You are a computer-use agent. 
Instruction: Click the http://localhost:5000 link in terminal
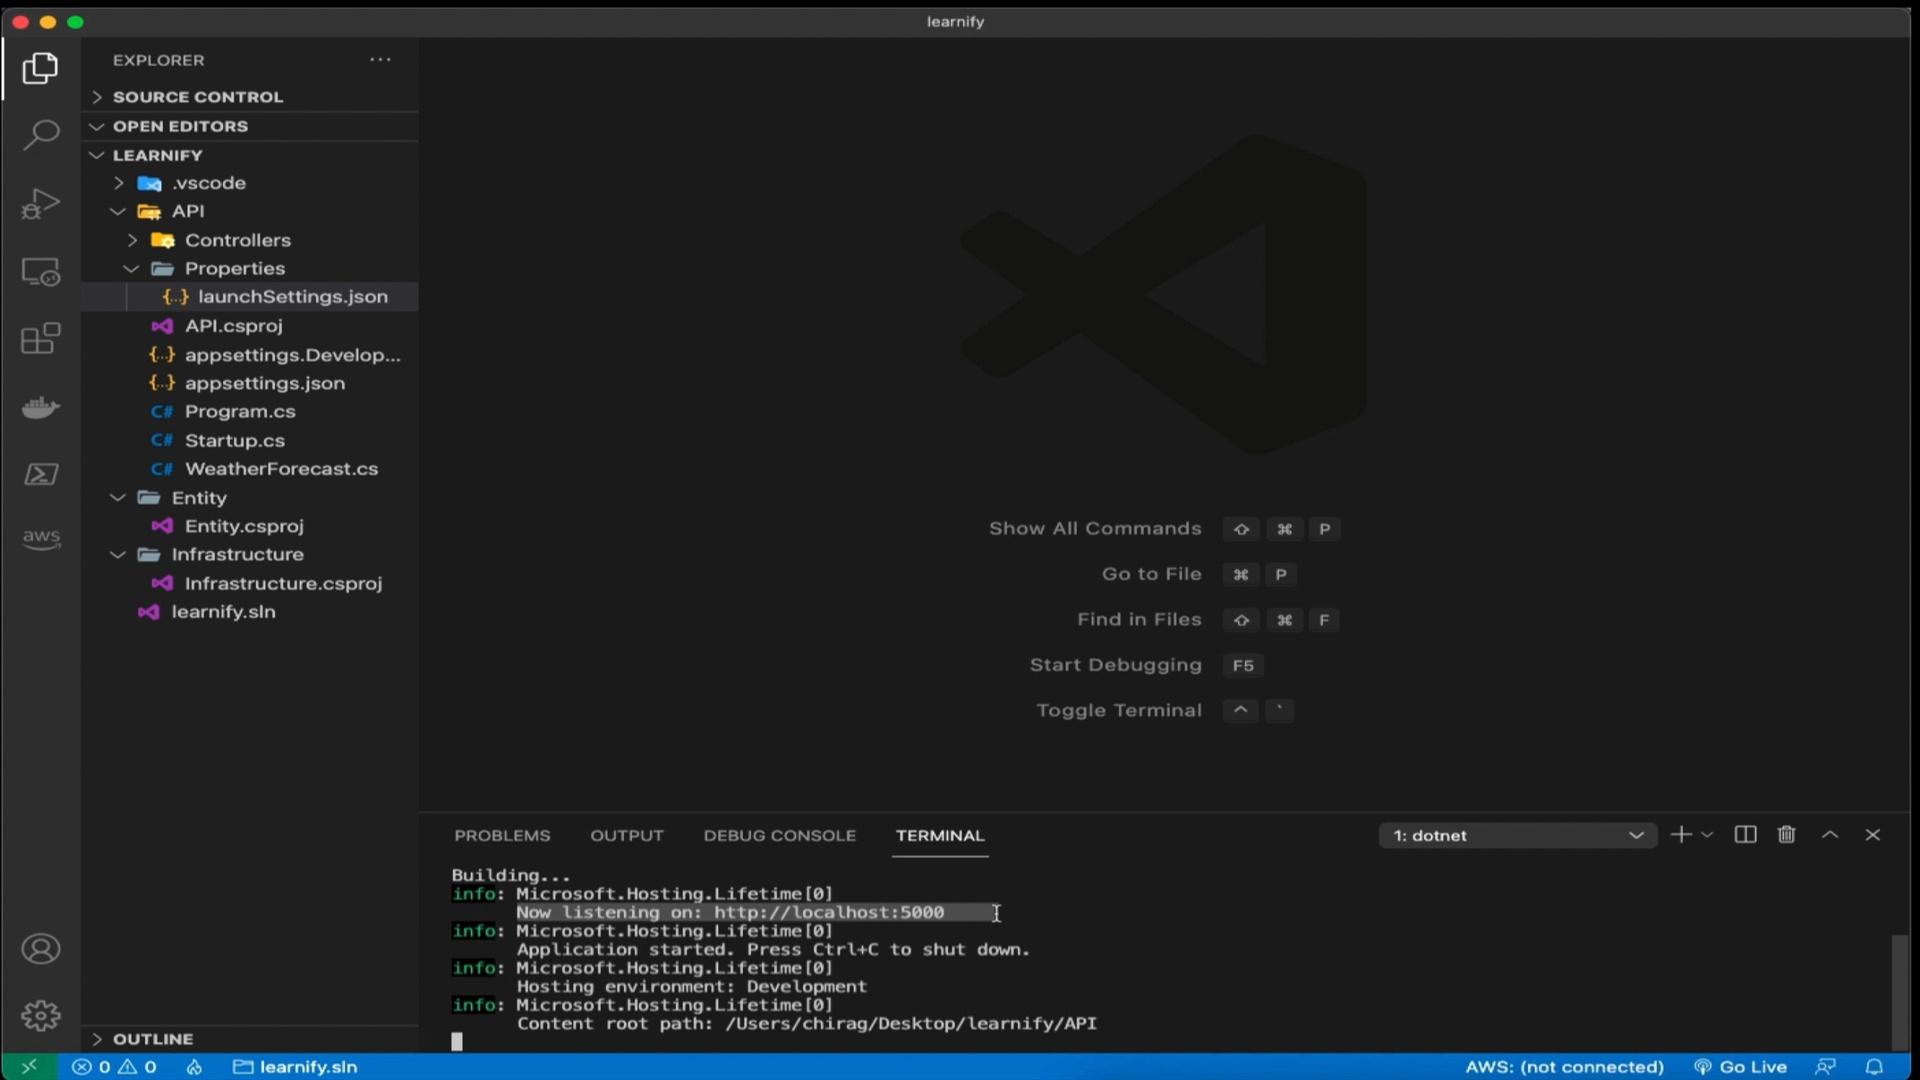pos(829,912)
